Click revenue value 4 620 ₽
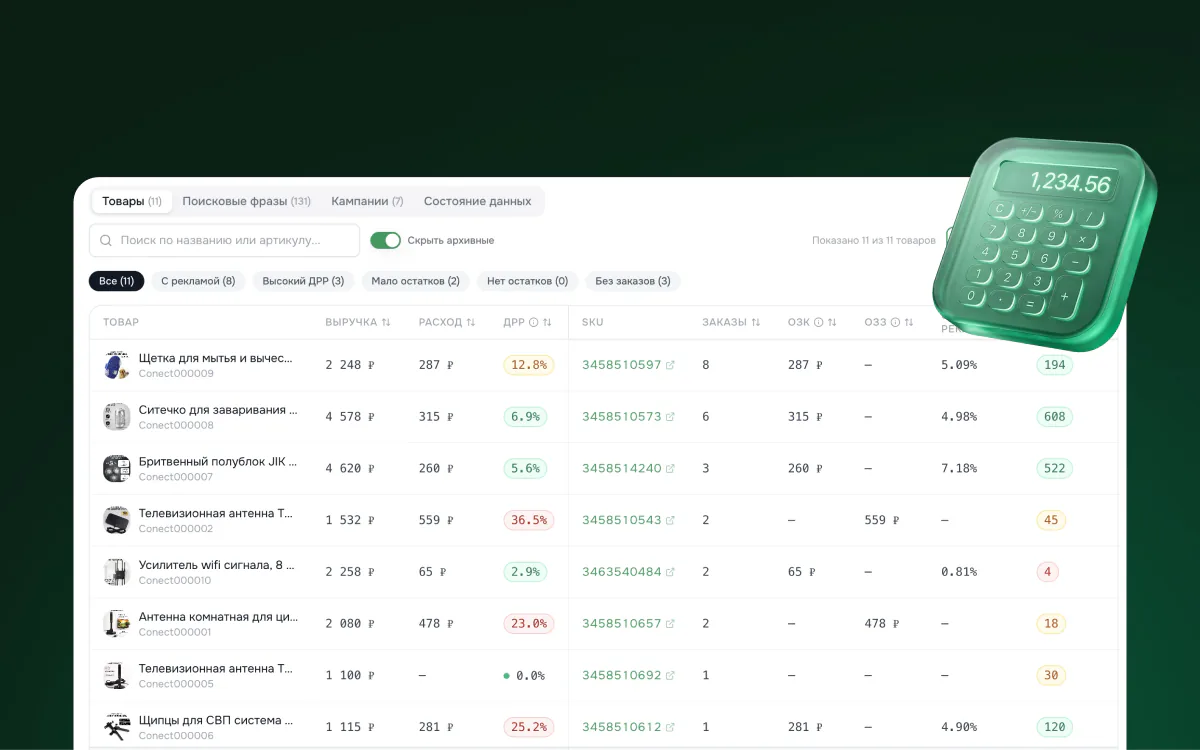 pos(350,469)
